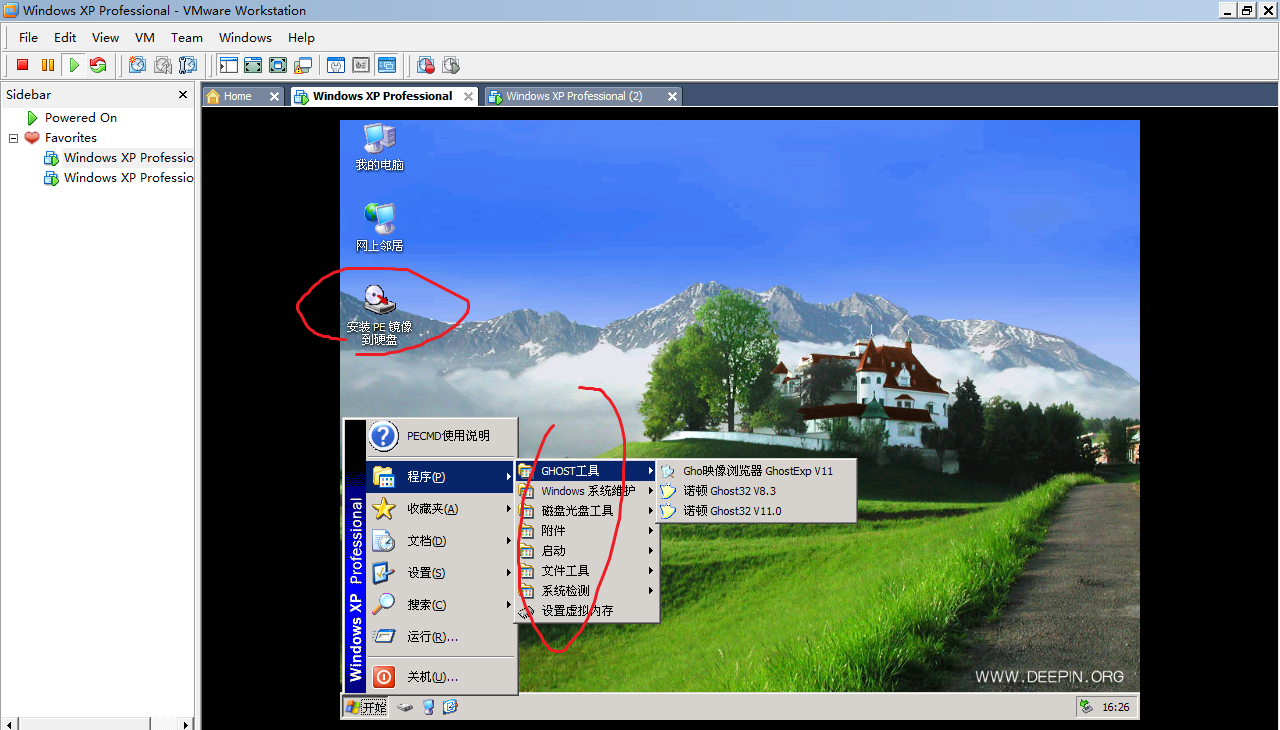
Task: Expand the 文档(D) start menu entry
Action: (441, 541)
